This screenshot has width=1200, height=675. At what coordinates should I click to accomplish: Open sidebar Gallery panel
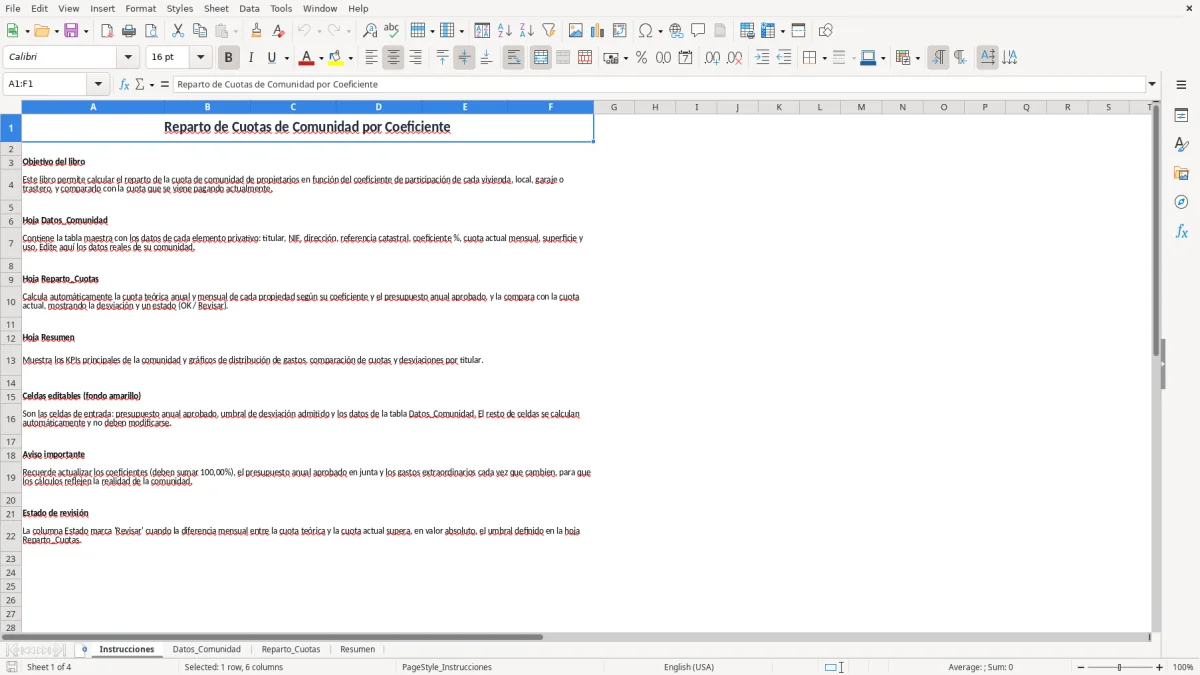[x=1181, y=173]
